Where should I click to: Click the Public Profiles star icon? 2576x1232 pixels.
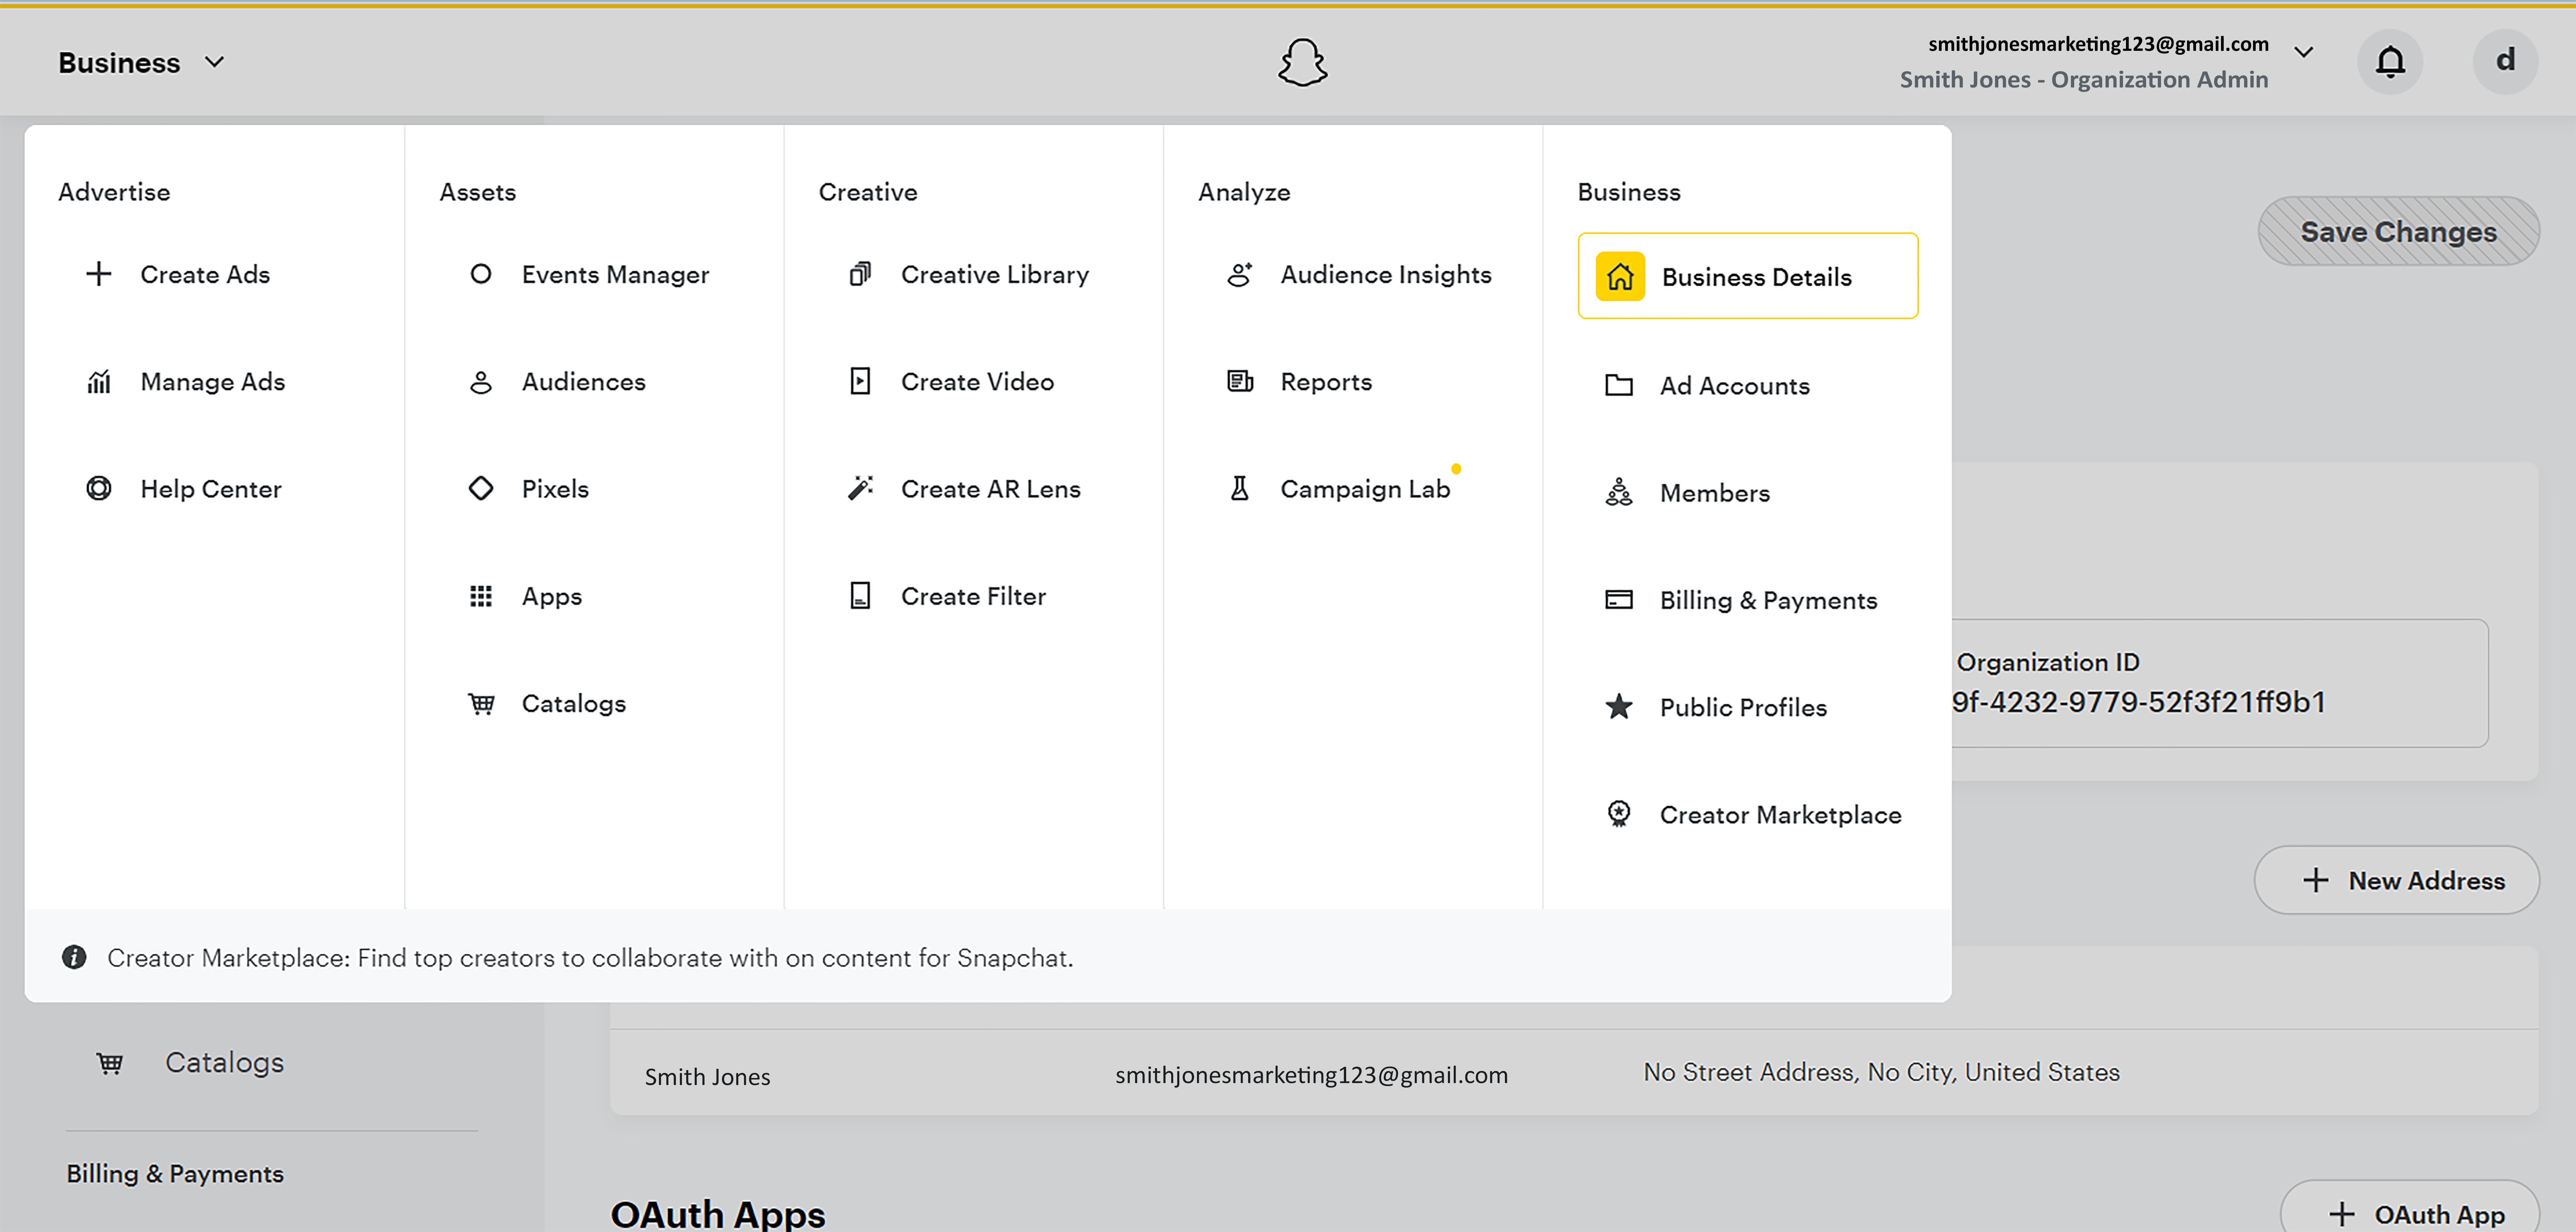(1619, 707)
